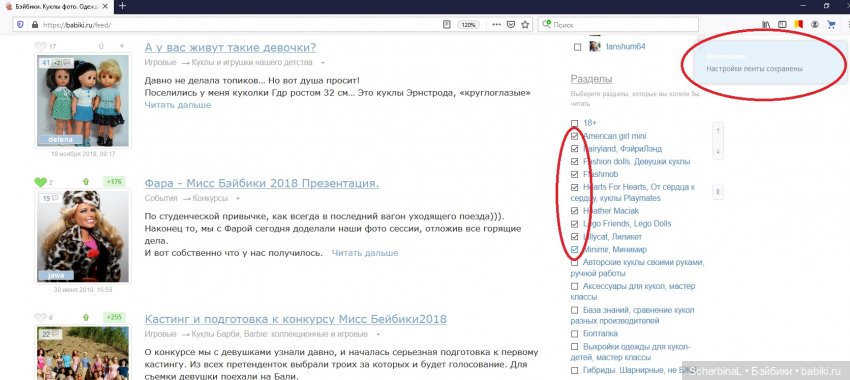Check Выкройки одежды для кукол-детей checkbox

click(x=575, y=346)
